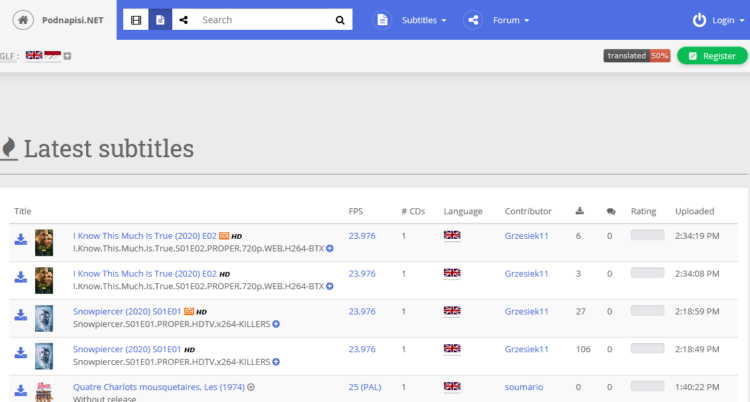Click the Uploaded column header
This screenshot has width=750, height=402.
[x=695, y=211]
